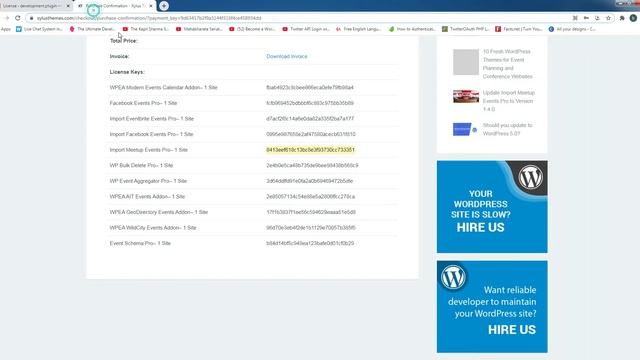640x360 pixels.
Task: Open The Ultimate Devel... bookmark
Action: [92, 29]
